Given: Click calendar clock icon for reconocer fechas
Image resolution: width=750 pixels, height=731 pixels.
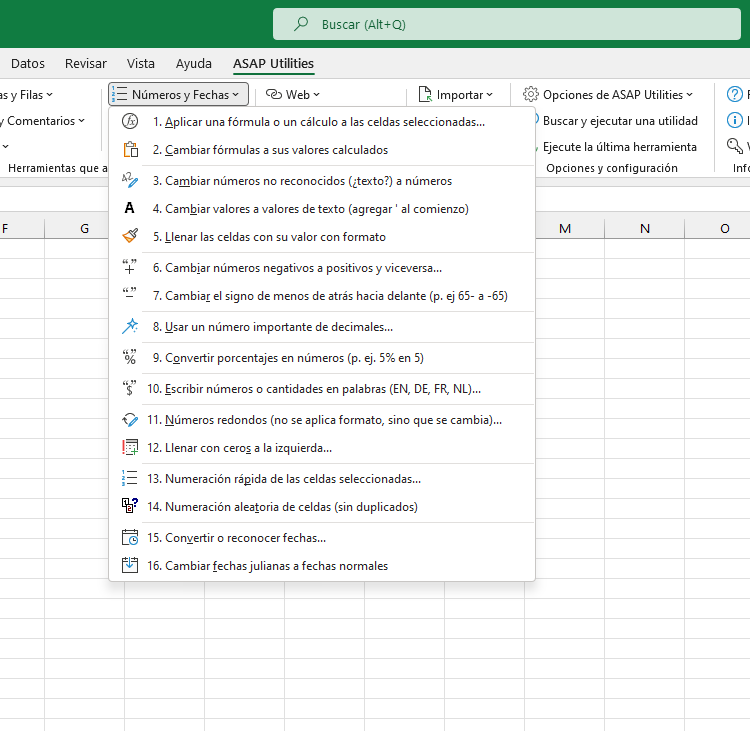Looking at the screenshot, I should click(130, 537).
